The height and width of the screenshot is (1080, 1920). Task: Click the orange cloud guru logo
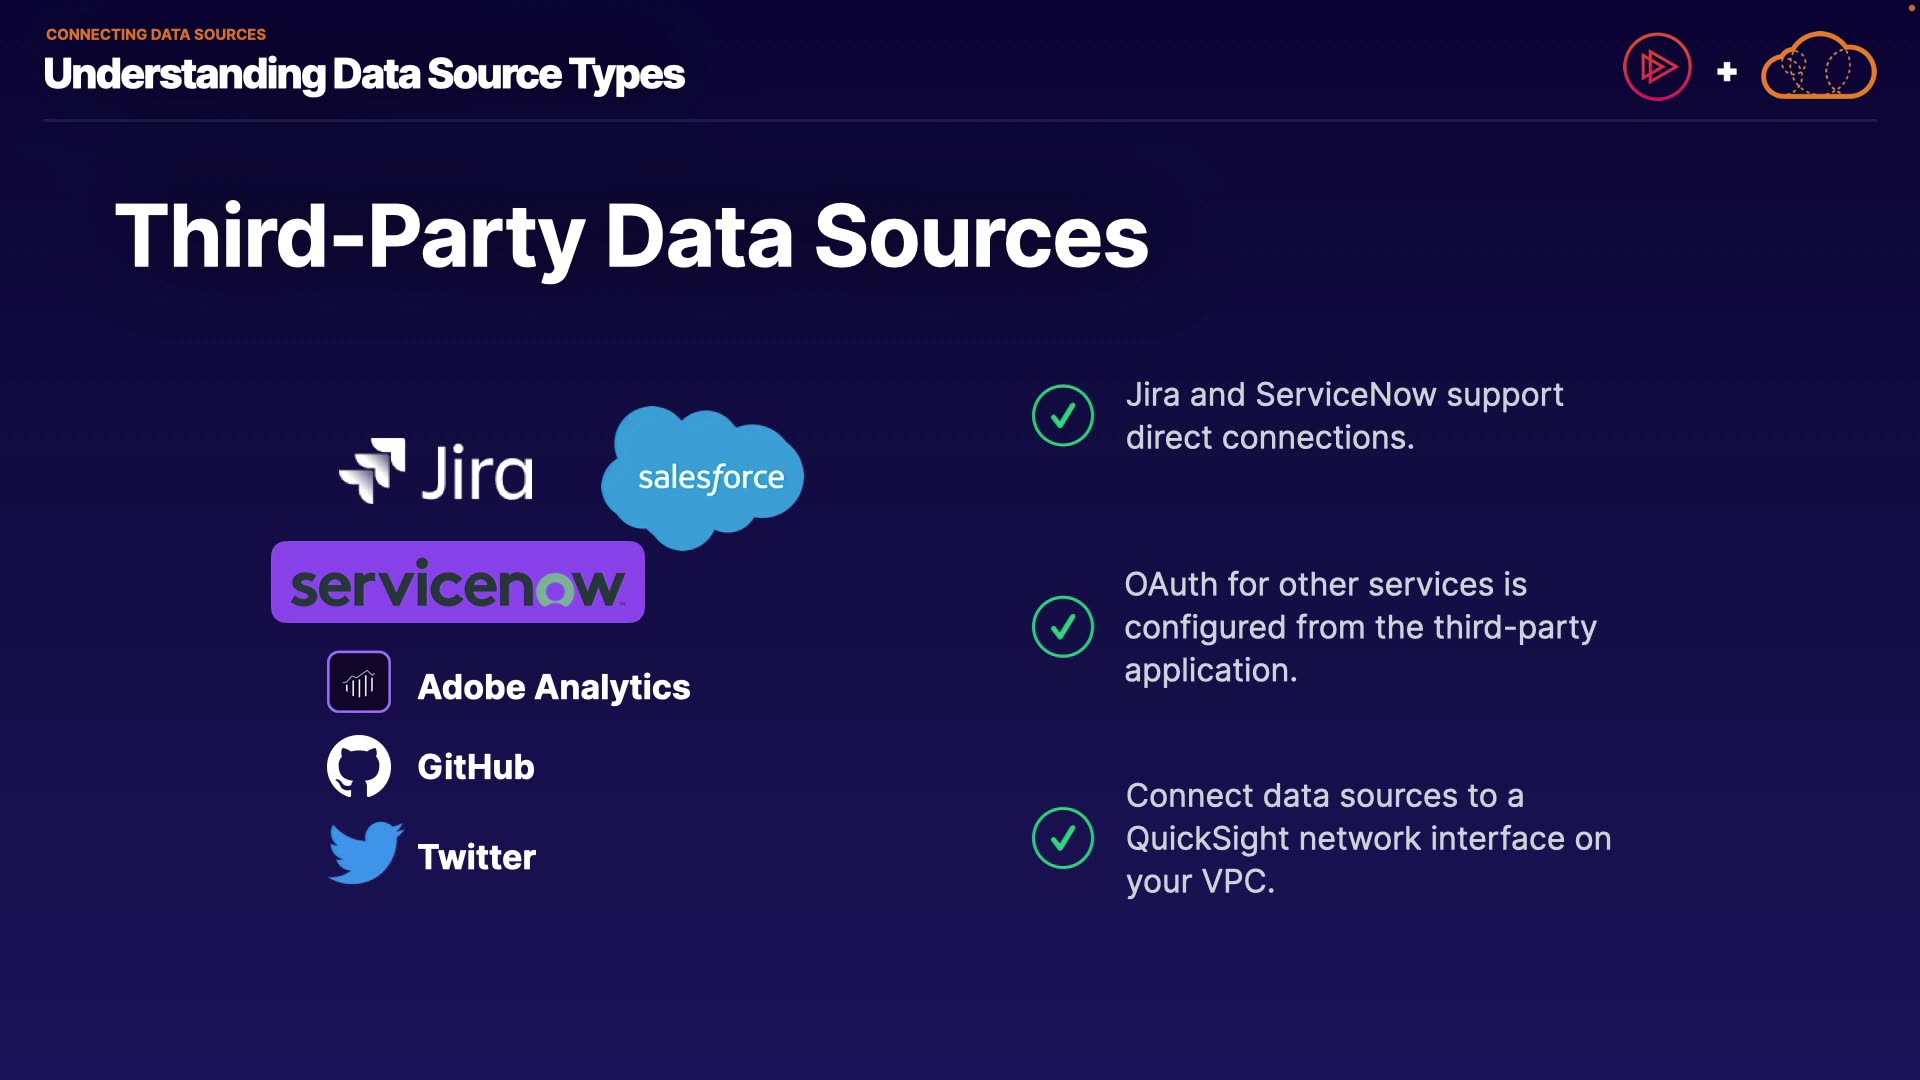pyautogui.click(x=1818, y=68)
